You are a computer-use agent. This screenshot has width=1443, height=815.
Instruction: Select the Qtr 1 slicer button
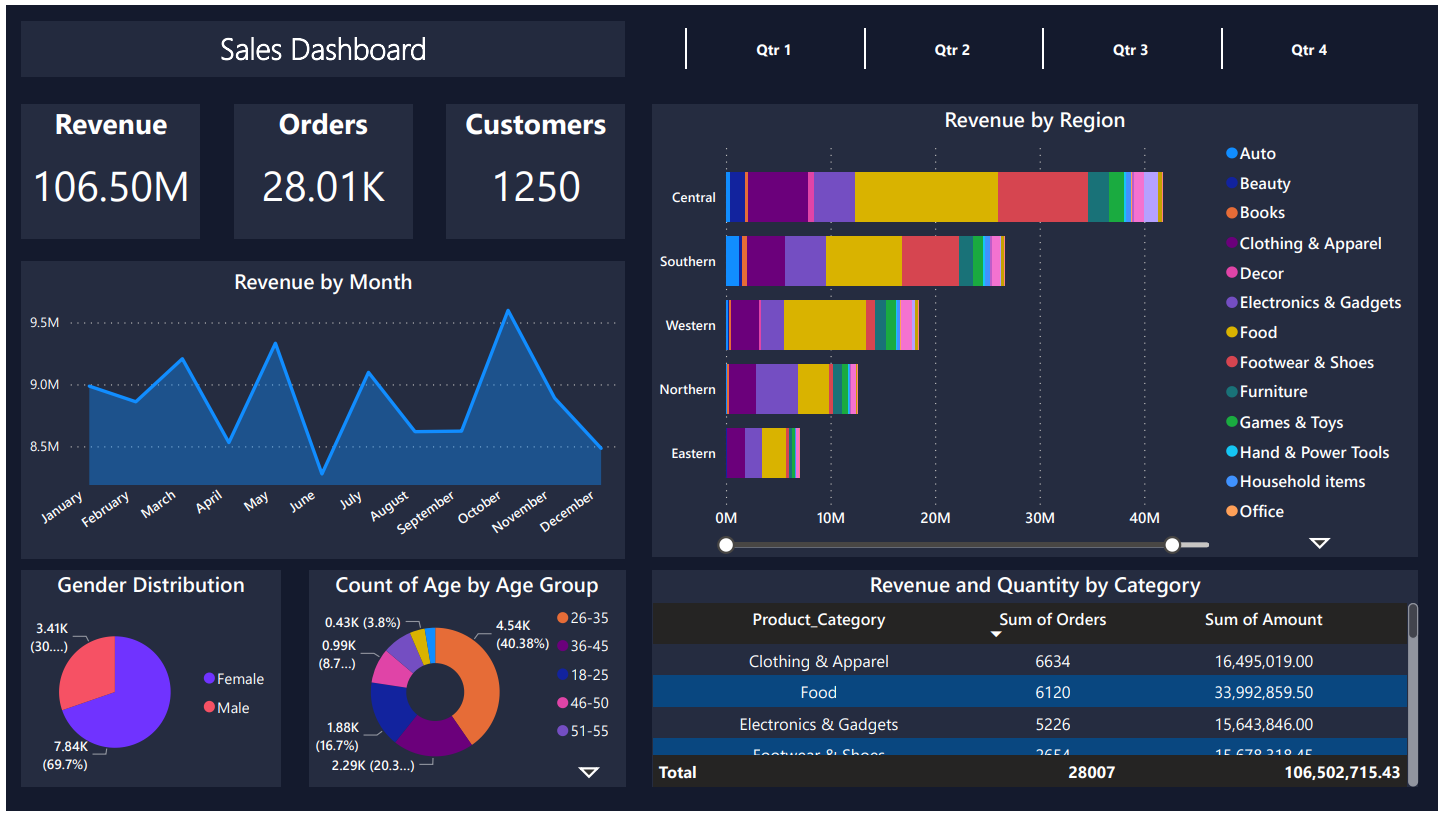point(774,49)
